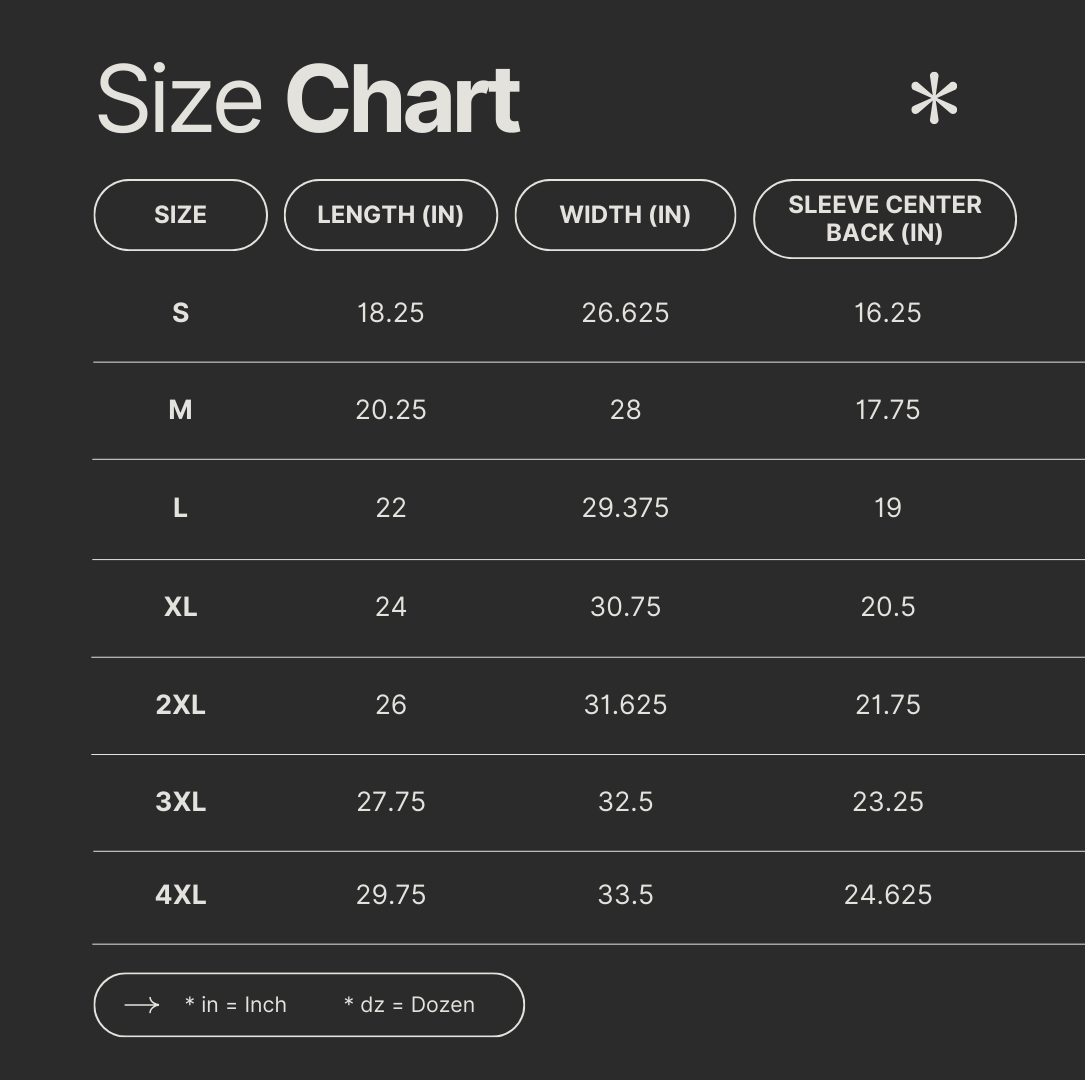The image size is (1085, 1080).
Task: Select the SIZE column header pill
Action: [x=180, y=215]
